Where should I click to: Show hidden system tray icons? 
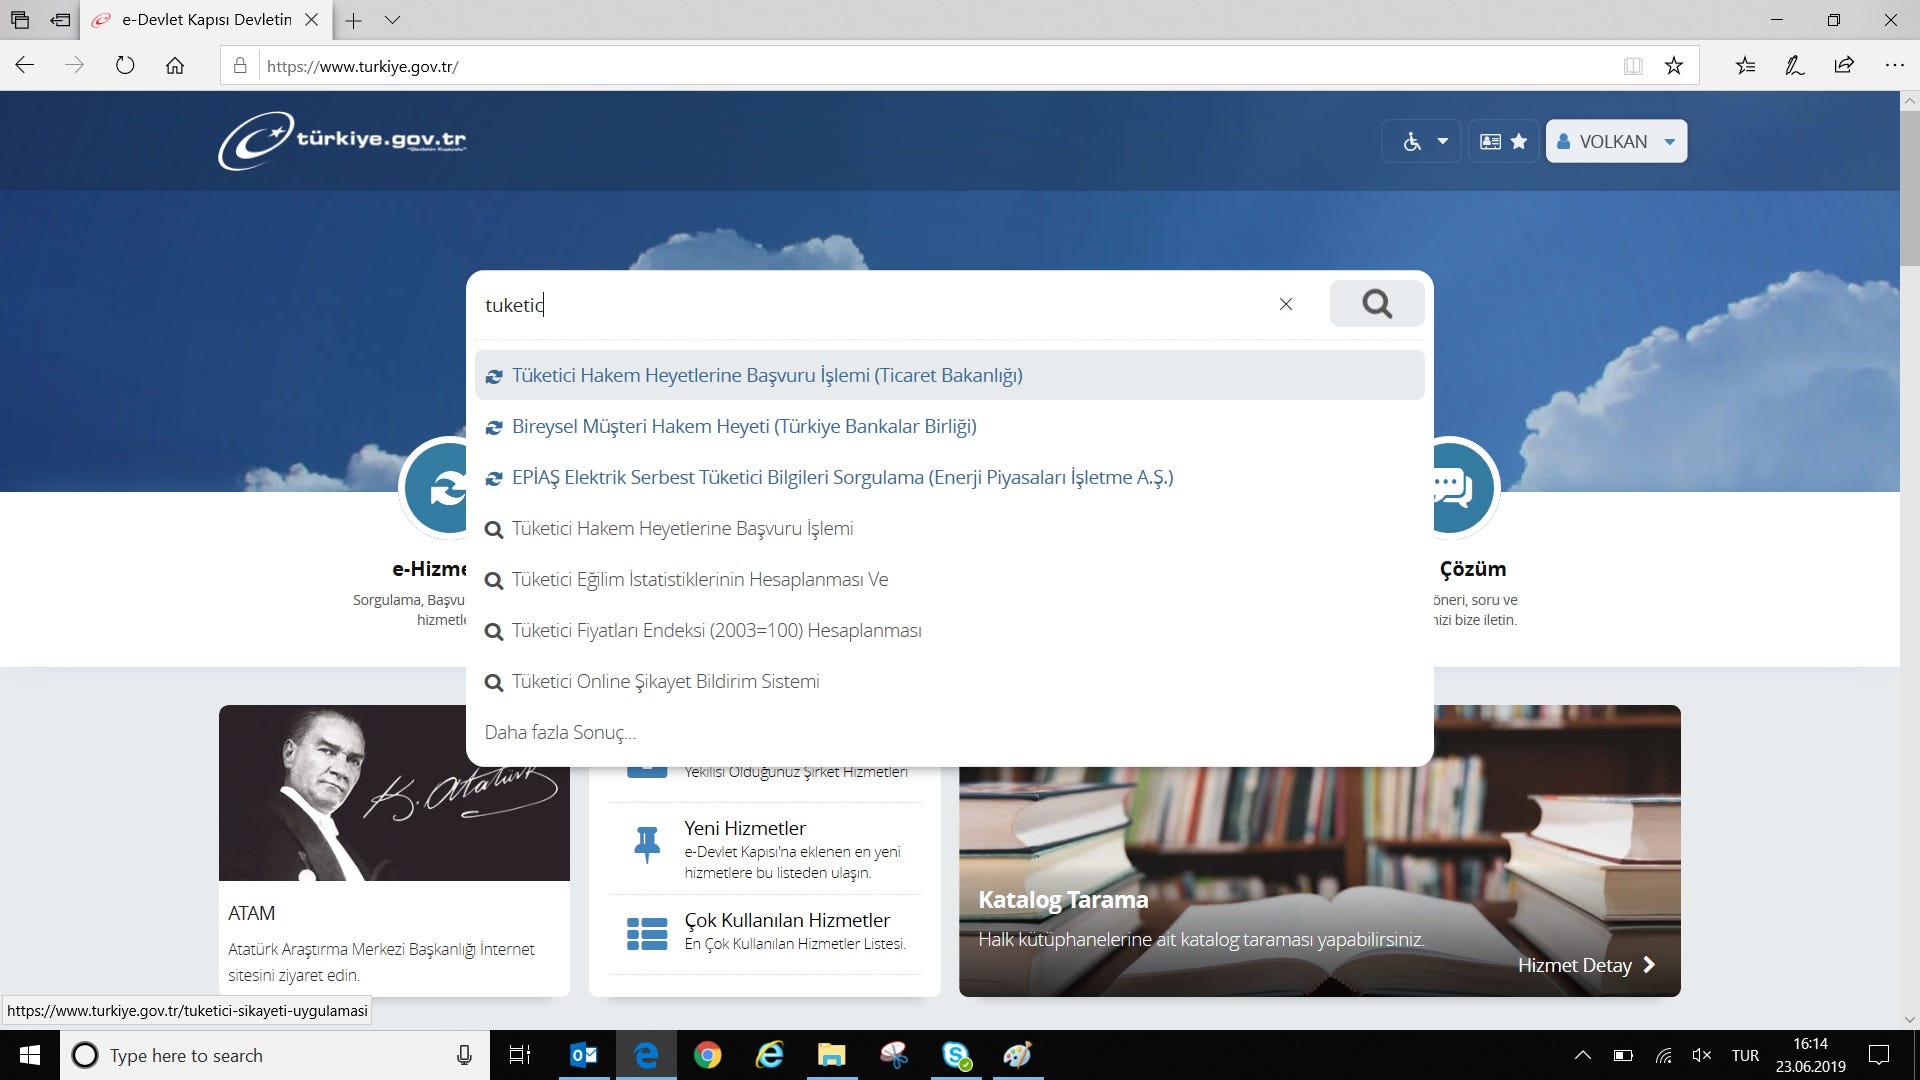click(x=1583, y=1055)
